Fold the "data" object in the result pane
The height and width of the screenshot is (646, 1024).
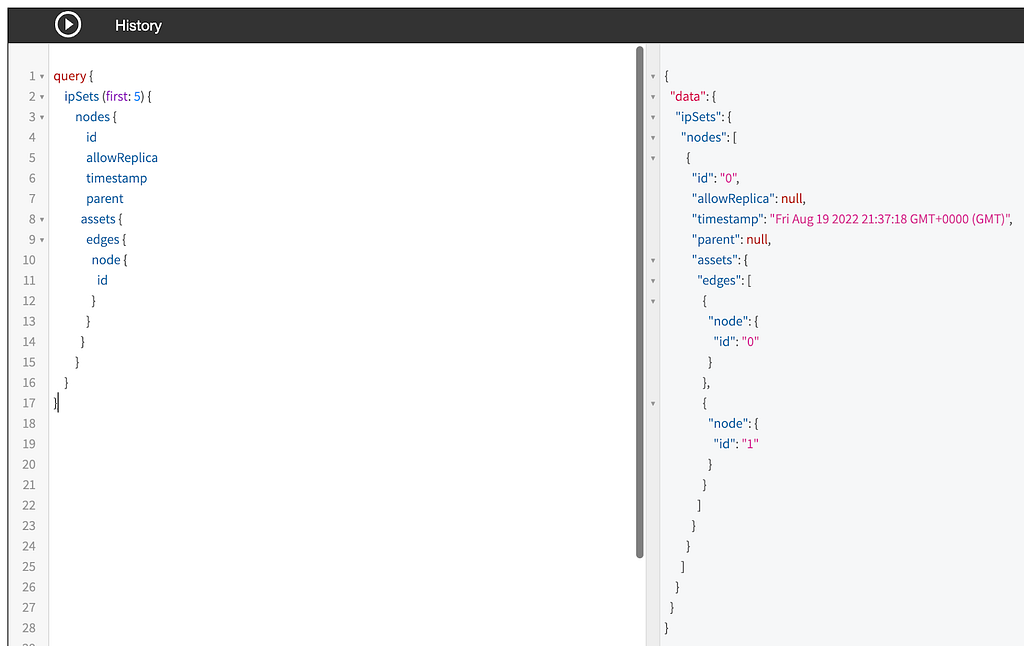click(x=653, y=97)
